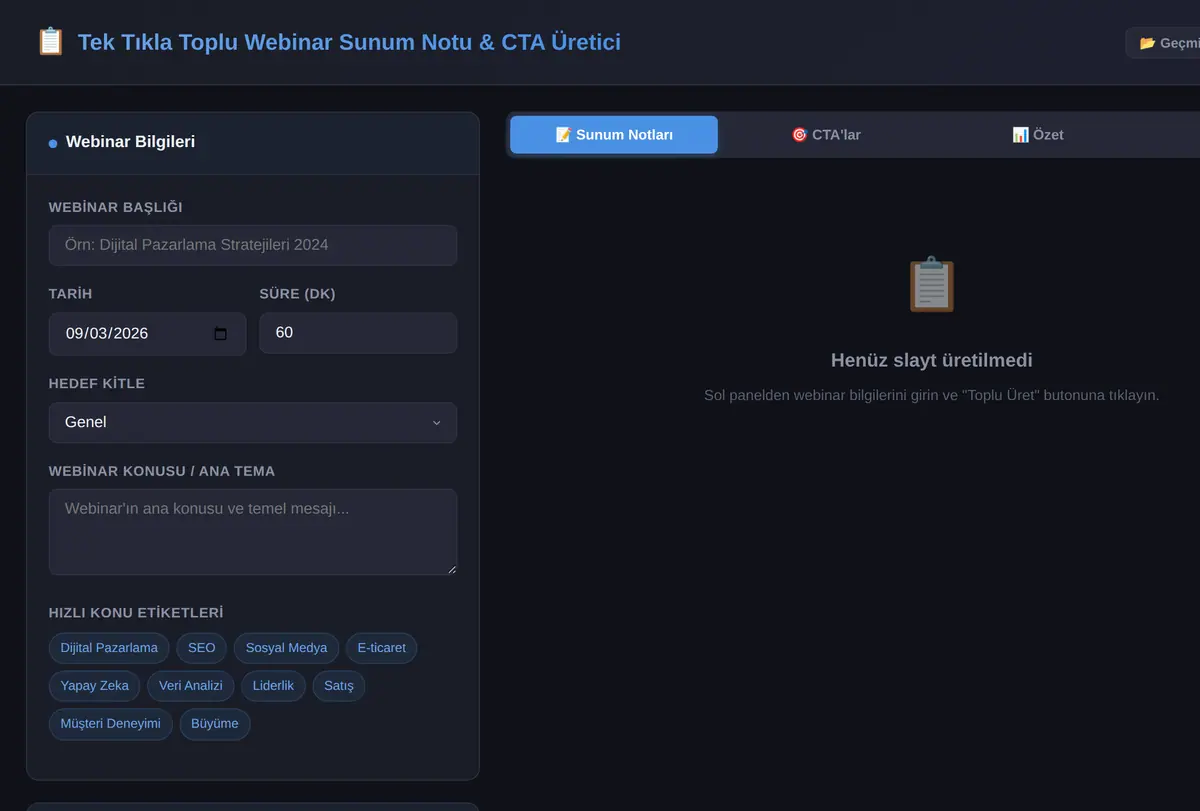Click the page title Tek Tıkla Toplu Webinar

pos(349,42)
